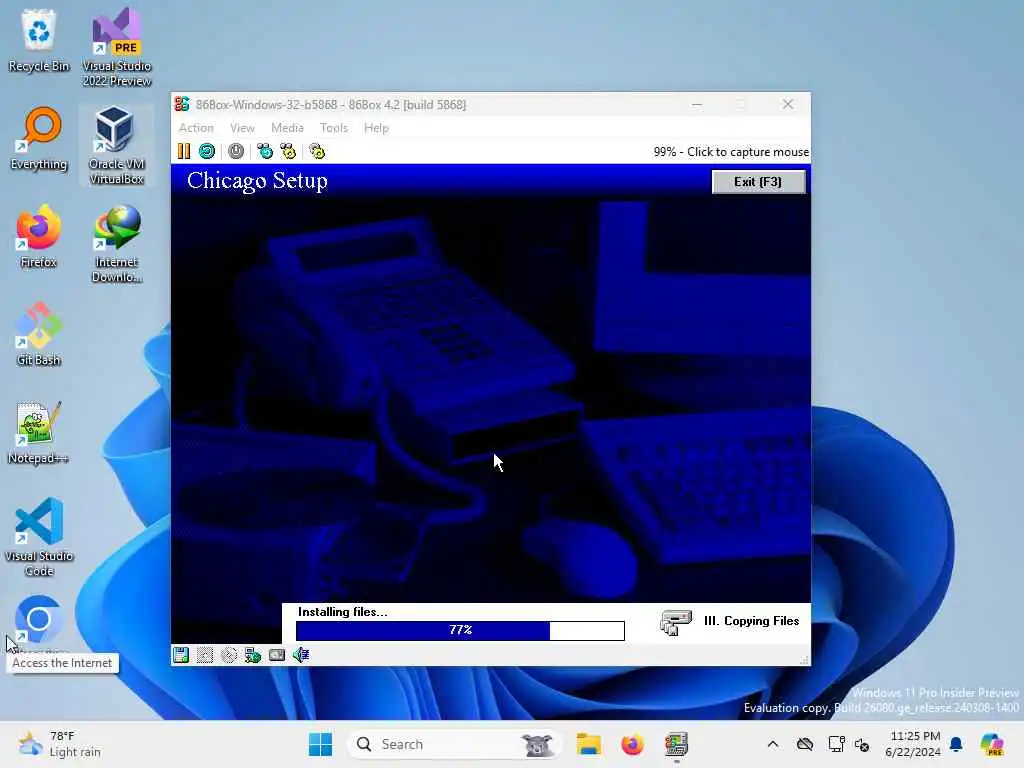Click the sound speaker status bar icon
The height and width of the screenshot is (768, 1024).
click(x=301, y=654)
